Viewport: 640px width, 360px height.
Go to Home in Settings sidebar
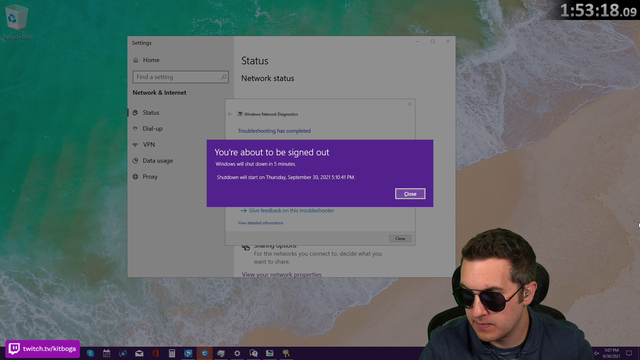pos(151,60)
